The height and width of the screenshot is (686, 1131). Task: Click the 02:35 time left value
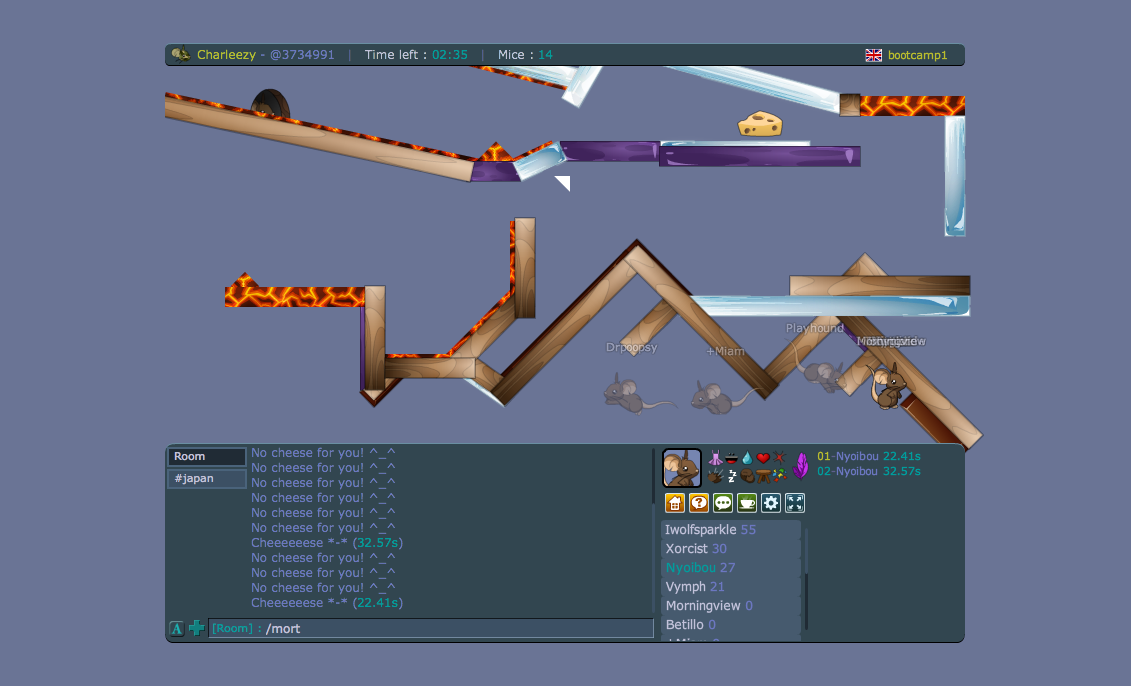[450, 55]
